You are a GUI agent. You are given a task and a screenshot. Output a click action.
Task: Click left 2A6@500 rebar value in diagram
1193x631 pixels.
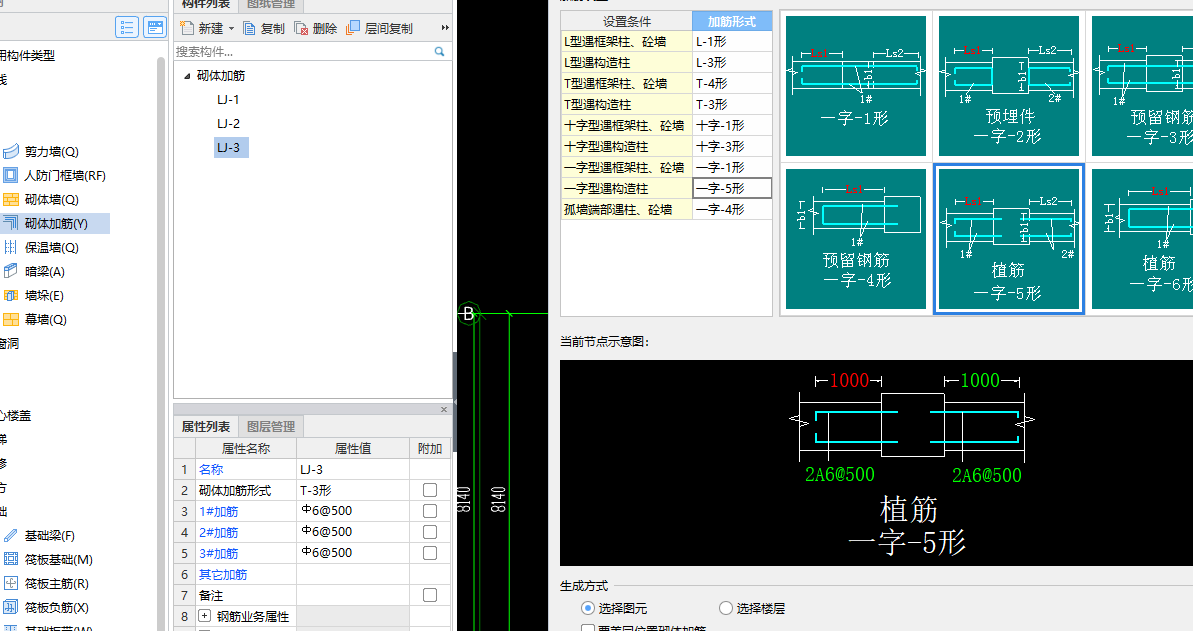pos(840,474)
